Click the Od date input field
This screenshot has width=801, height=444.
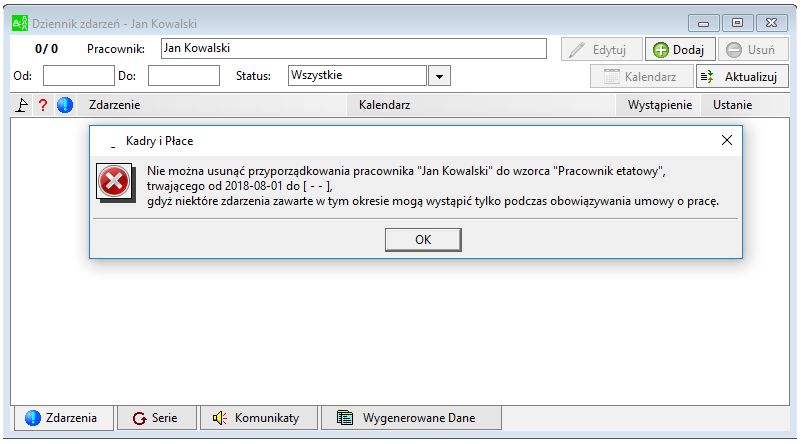pos(79,76)
